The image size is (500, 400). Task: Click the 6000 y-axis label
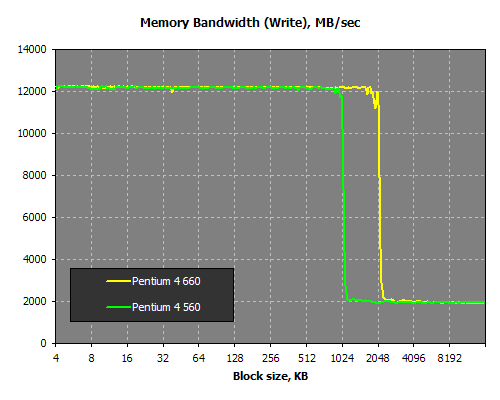pos(34,217)
